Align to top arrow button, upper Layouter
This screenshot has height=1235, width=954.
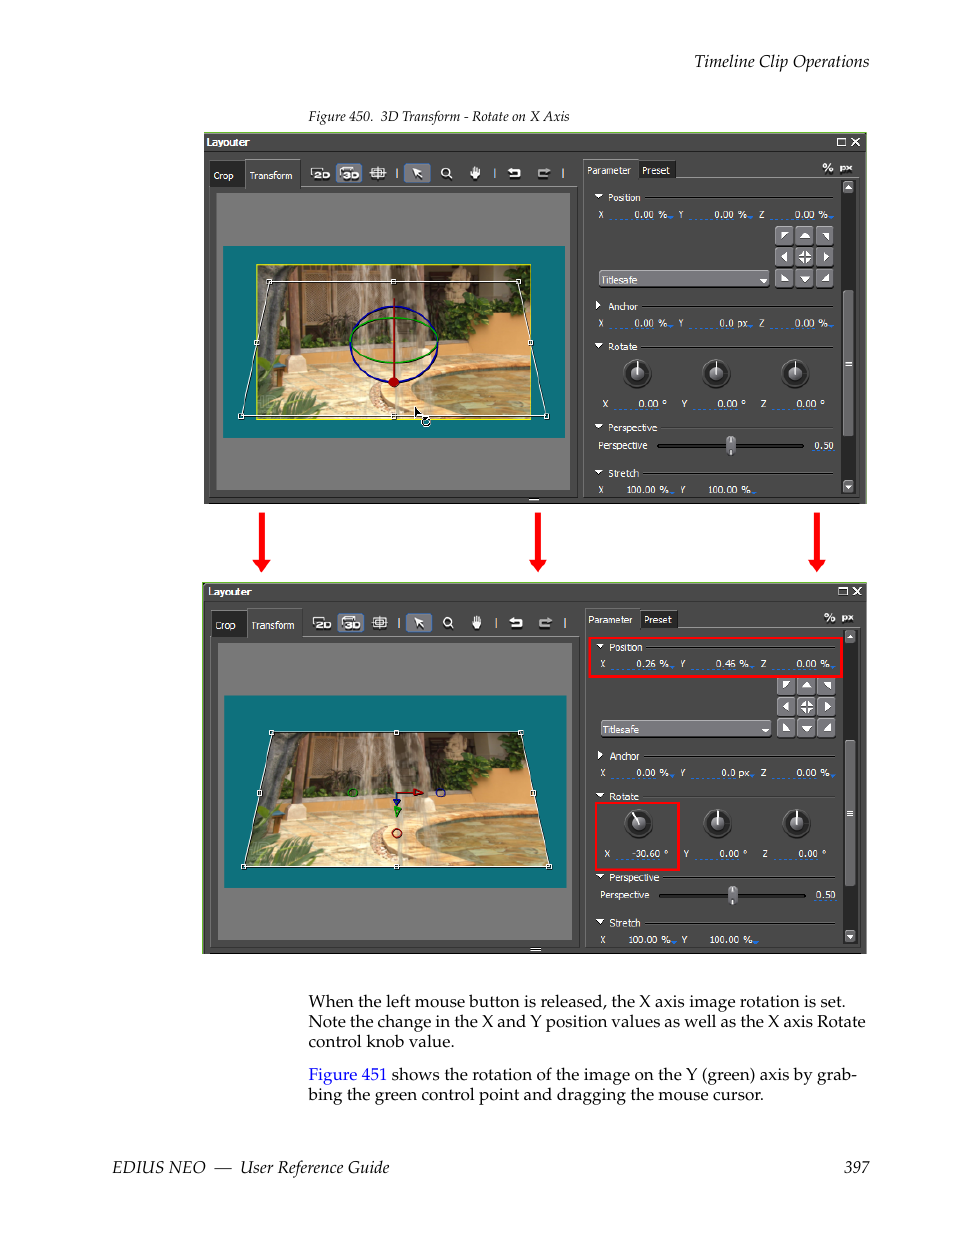(805, 236)
